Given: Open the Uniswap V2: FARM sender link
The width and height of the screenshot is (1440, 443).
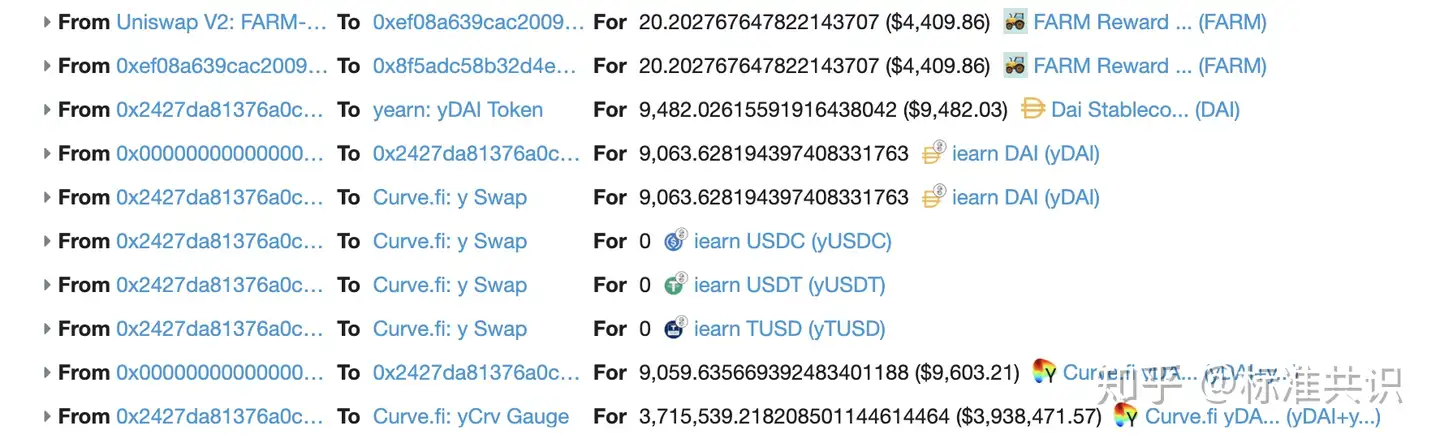Looking at the screenshot, I should click(x=221, y=22).
